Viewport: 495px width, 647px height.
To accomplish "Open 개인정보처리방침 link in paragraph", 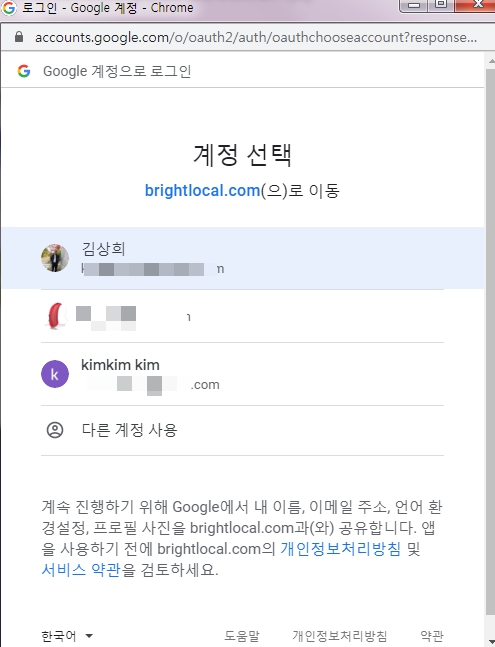I will click(341, 549).
